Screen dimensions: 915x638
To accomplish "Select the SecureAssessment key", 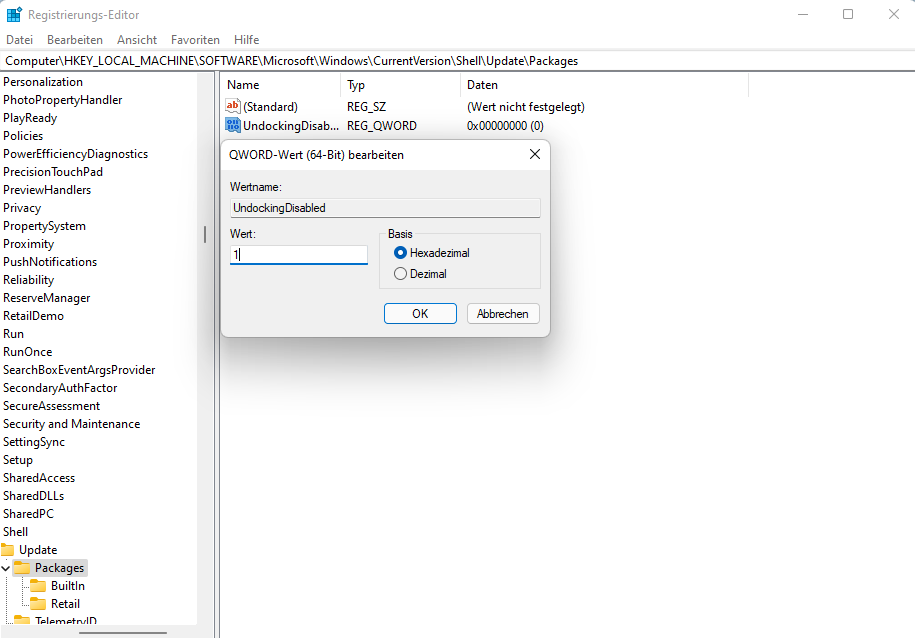I will (x=51, y=406).
